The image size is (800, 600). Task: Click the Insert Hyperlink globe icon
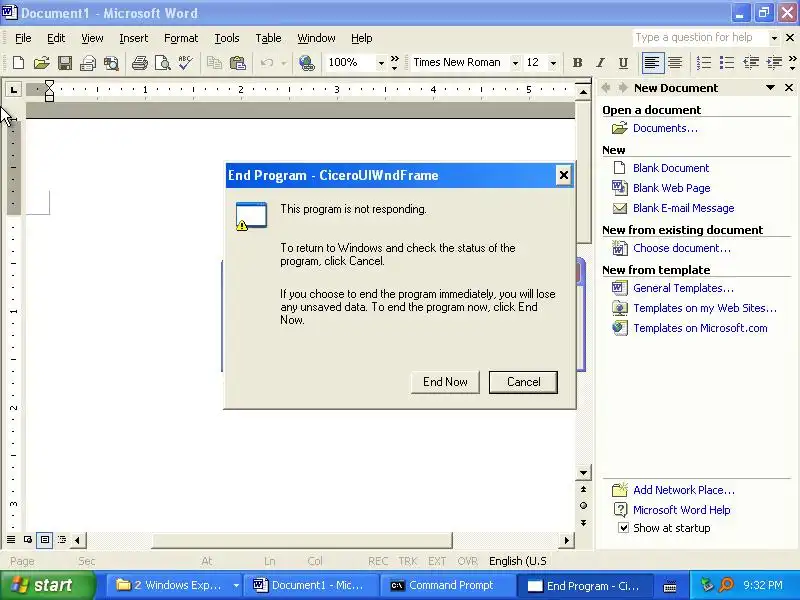point(307,63)
